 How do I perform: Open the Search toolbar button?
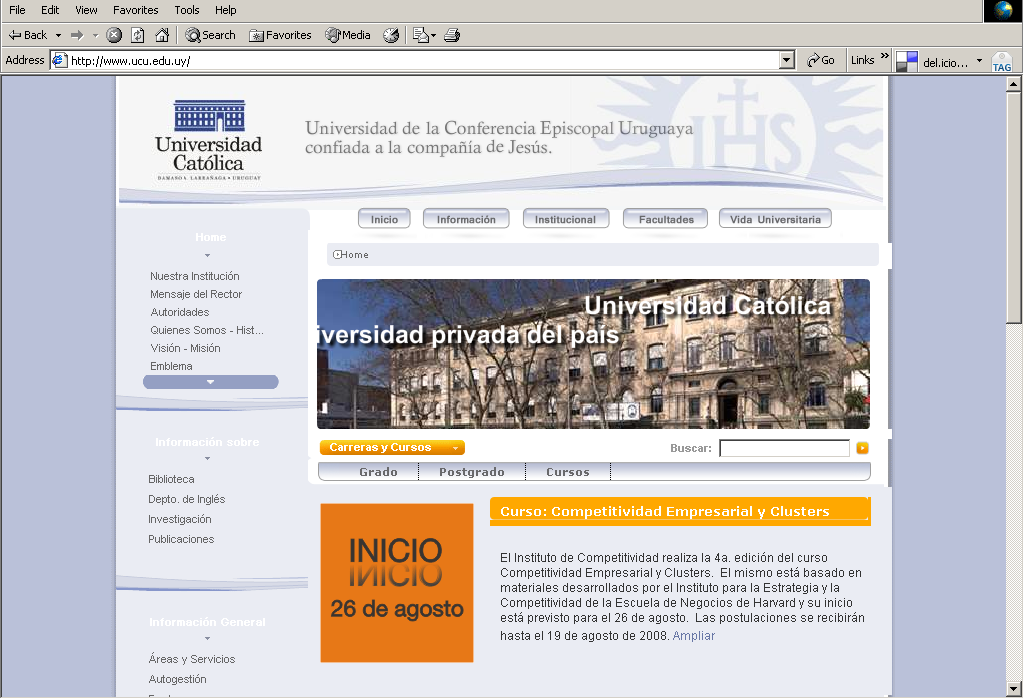[210, 35]
